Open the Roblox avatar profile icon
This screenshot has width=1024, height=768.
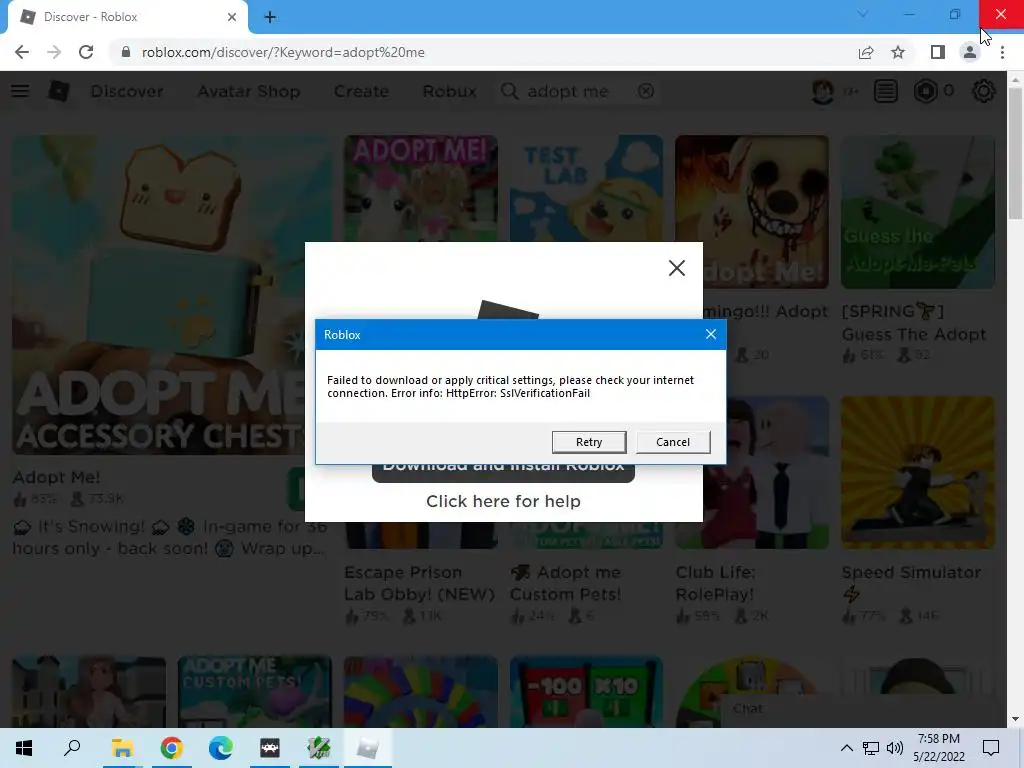click(822, 91)
